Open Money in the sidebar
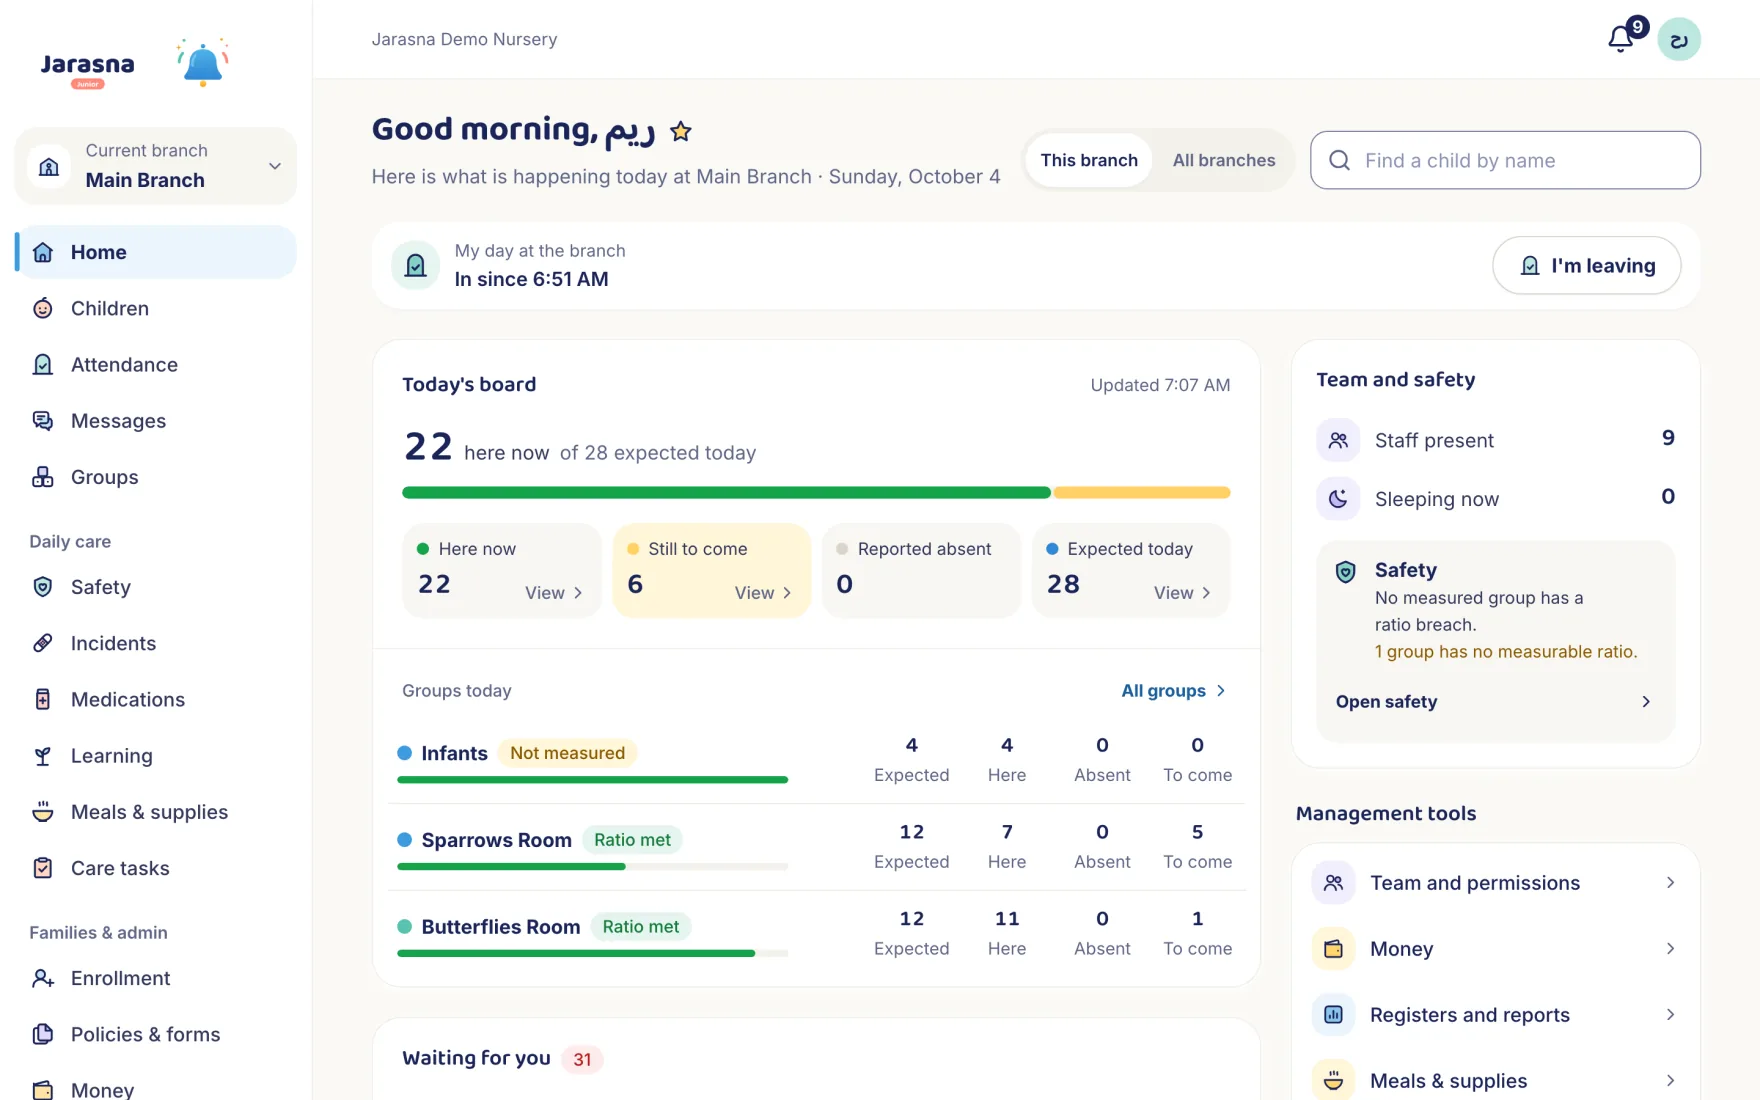The image size is (1760, 1100). (156, 1088)
